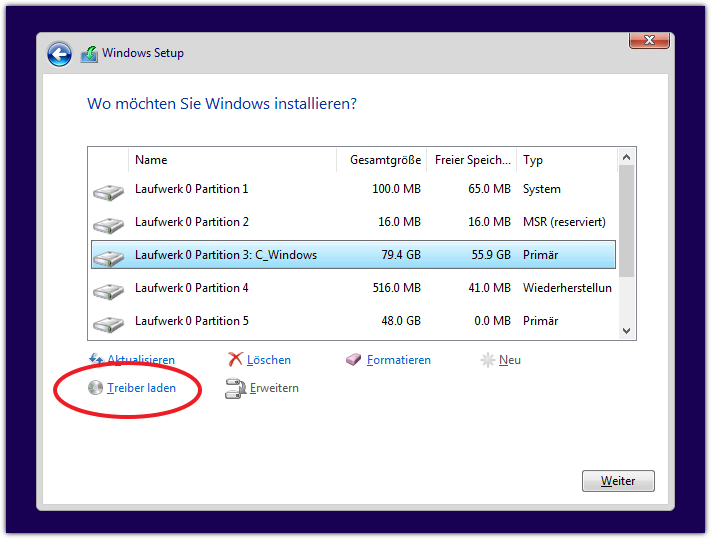Select the drive icon of Partition 5
Image resolution: width=711 pixels, height=539 pixels.
click(x=108, y=325)
